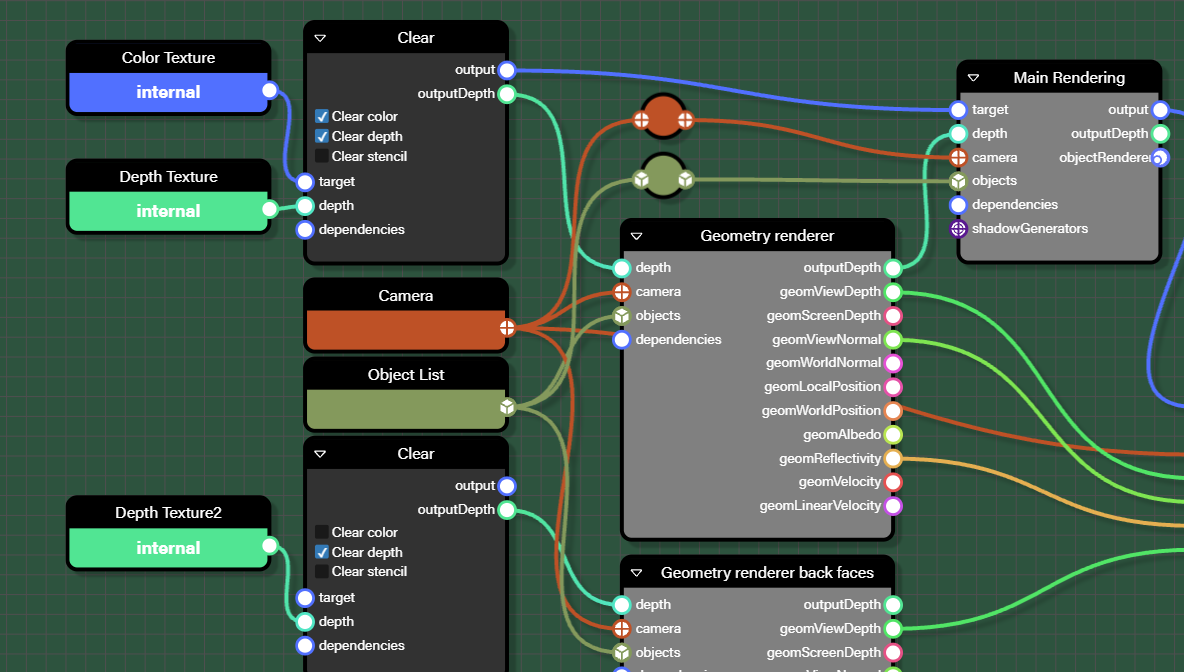Select the depth input port on Geometry renderer
Viewport: 1184px width, 672px height.
point(621,267)
